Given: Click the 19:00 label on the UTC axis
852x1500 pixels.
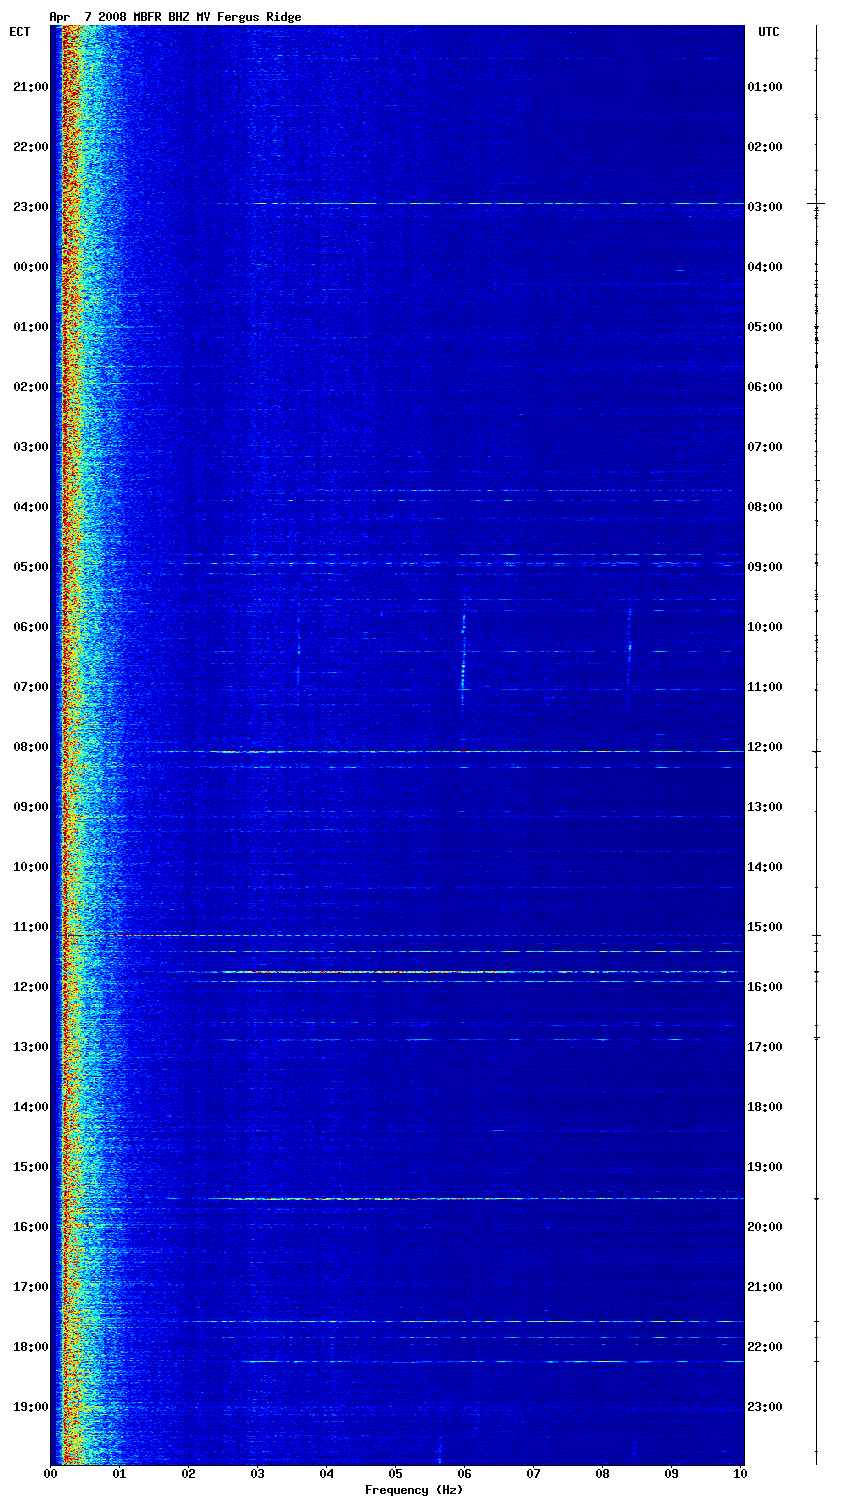Looking at the screenshot, I should tap(765, 1167).
